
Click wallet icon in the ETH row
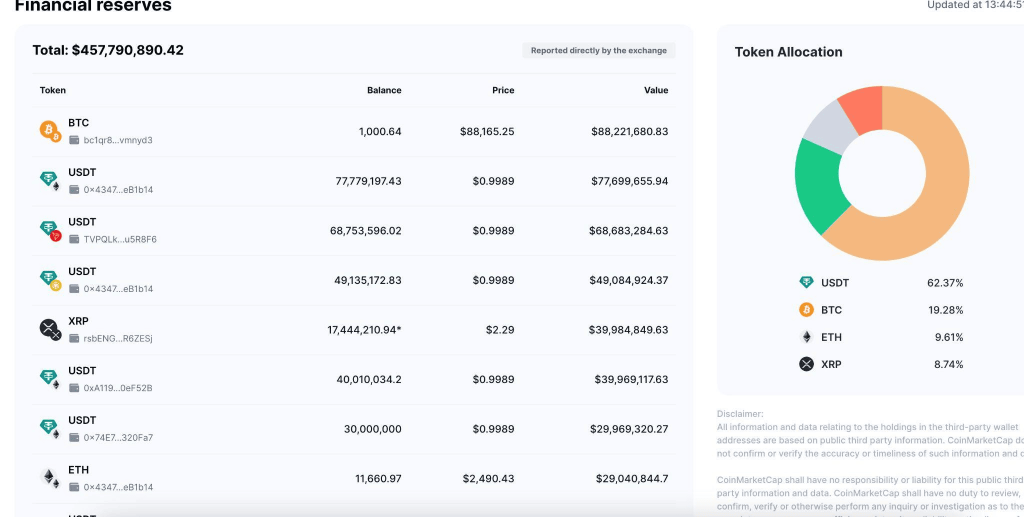coord(74,487)
